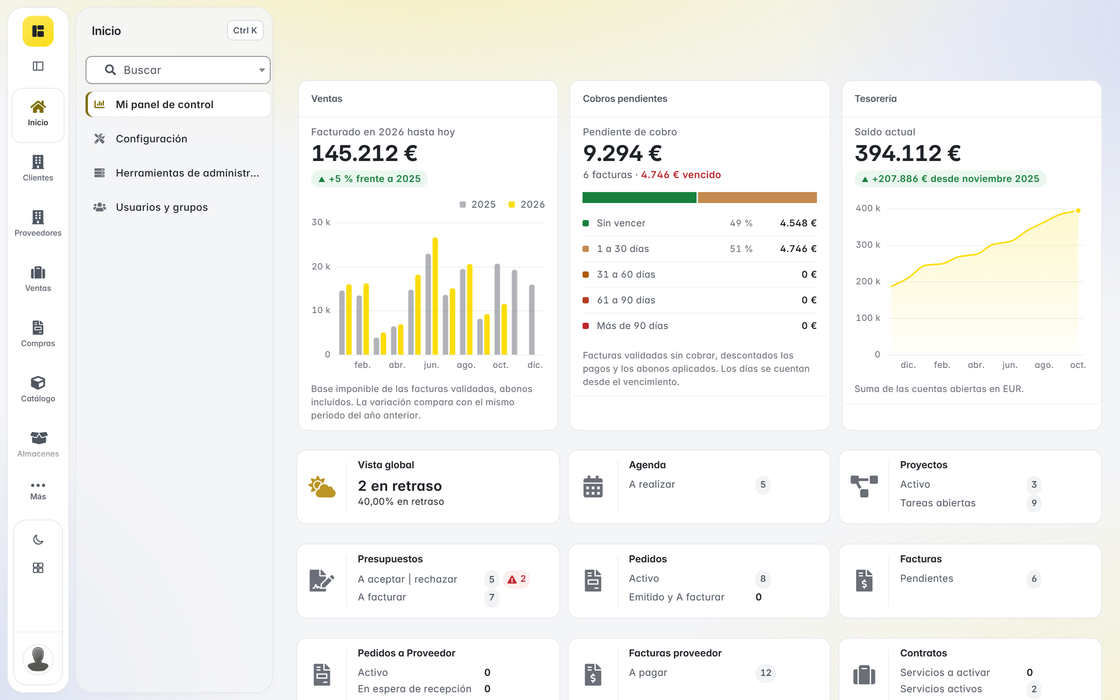Click the Usuarios y grupos people icon

click(x=99, y=207)
